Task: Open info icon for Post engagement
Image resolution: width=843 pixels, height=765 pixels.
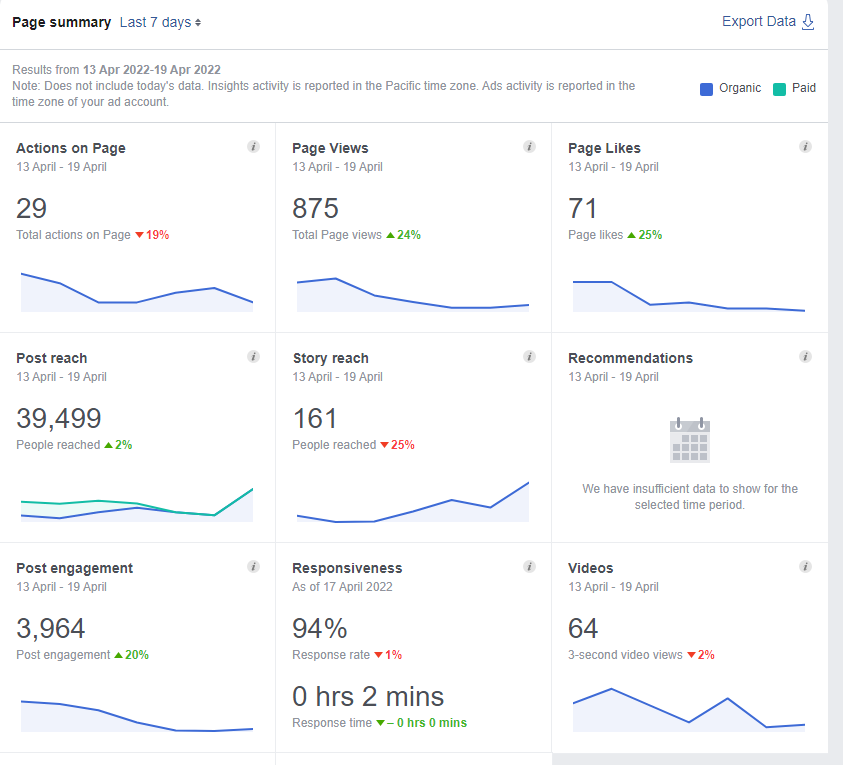Action: click(253, 566)
